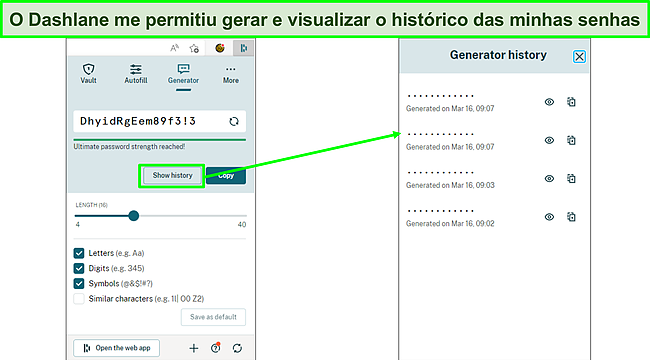Reveal the password generated at 09:02

(x=549, y=217)
